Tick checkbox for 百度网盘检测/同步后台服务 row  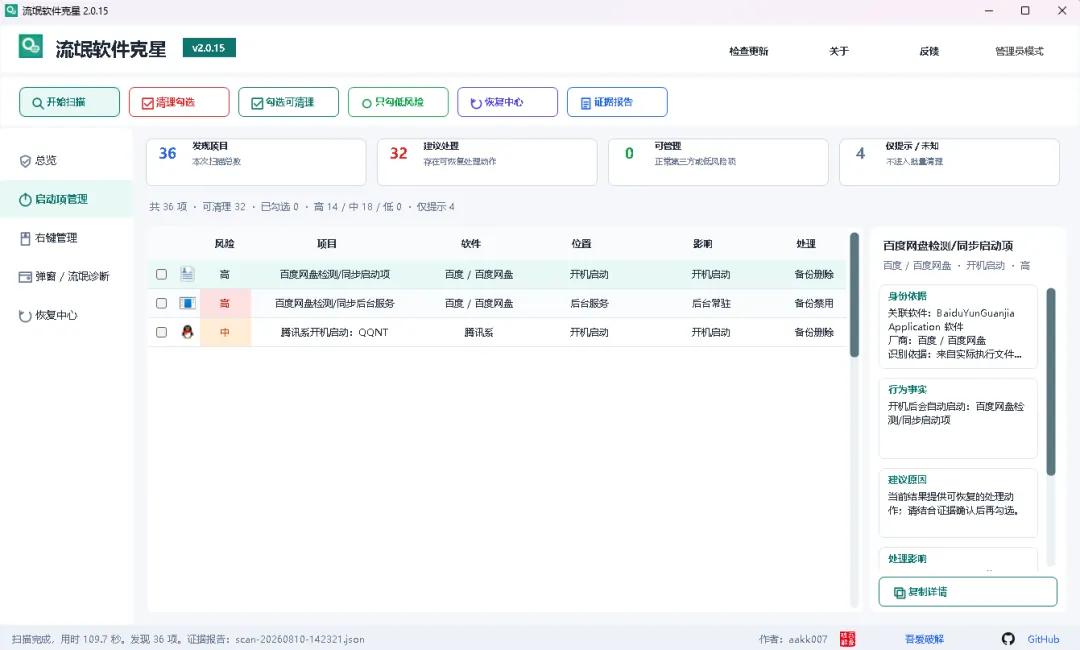coord(161,303)
